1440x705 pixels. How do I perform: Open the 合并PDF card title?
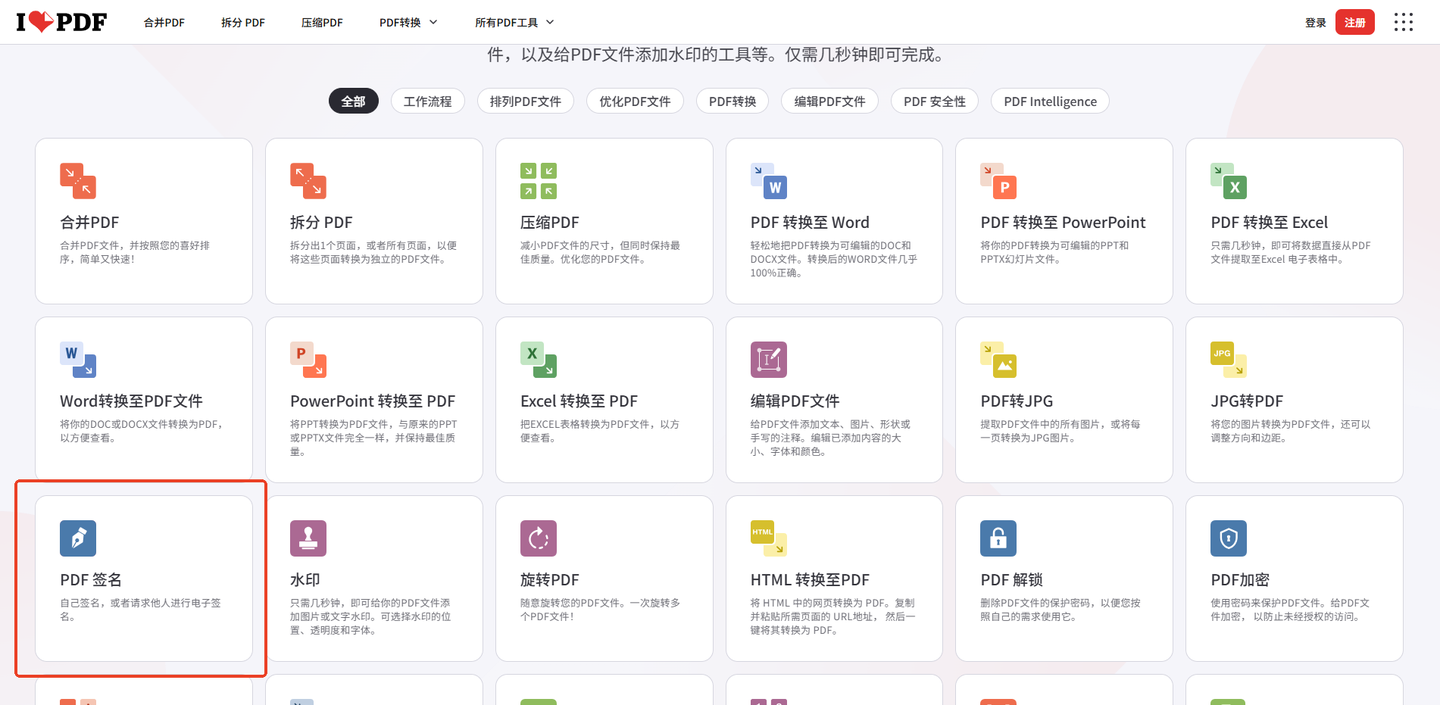click(x=90, y=222)
